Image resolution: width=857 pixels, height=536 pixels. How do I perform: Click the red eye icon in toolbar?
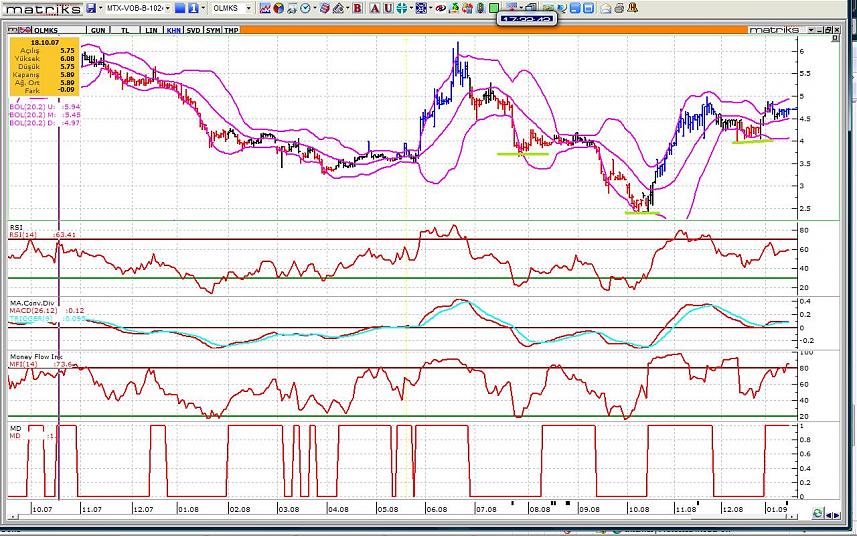click(438, 8)
